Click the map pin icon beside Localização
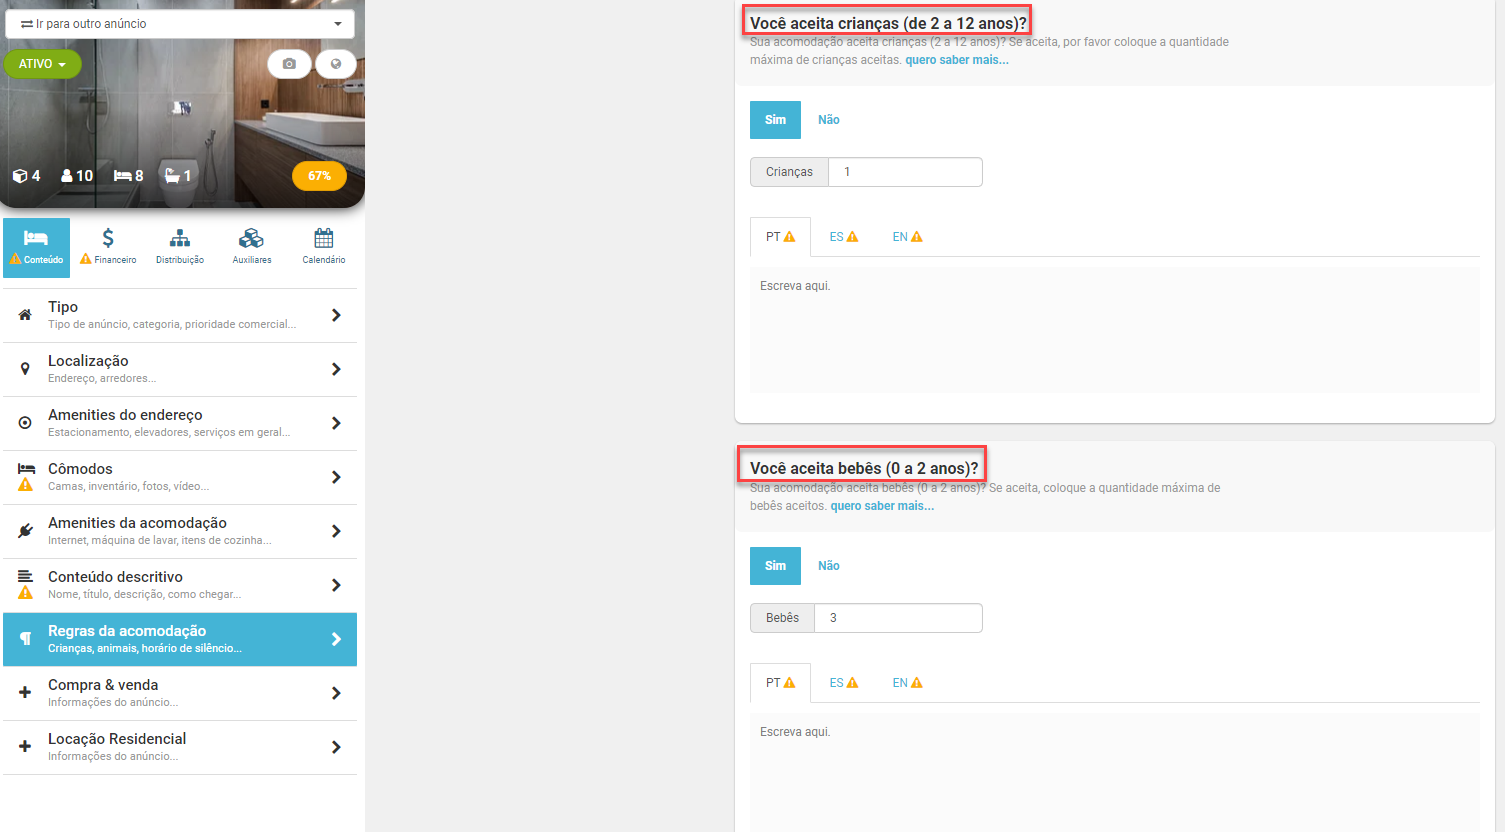The image size is (1505, 832). coord(25,369)
